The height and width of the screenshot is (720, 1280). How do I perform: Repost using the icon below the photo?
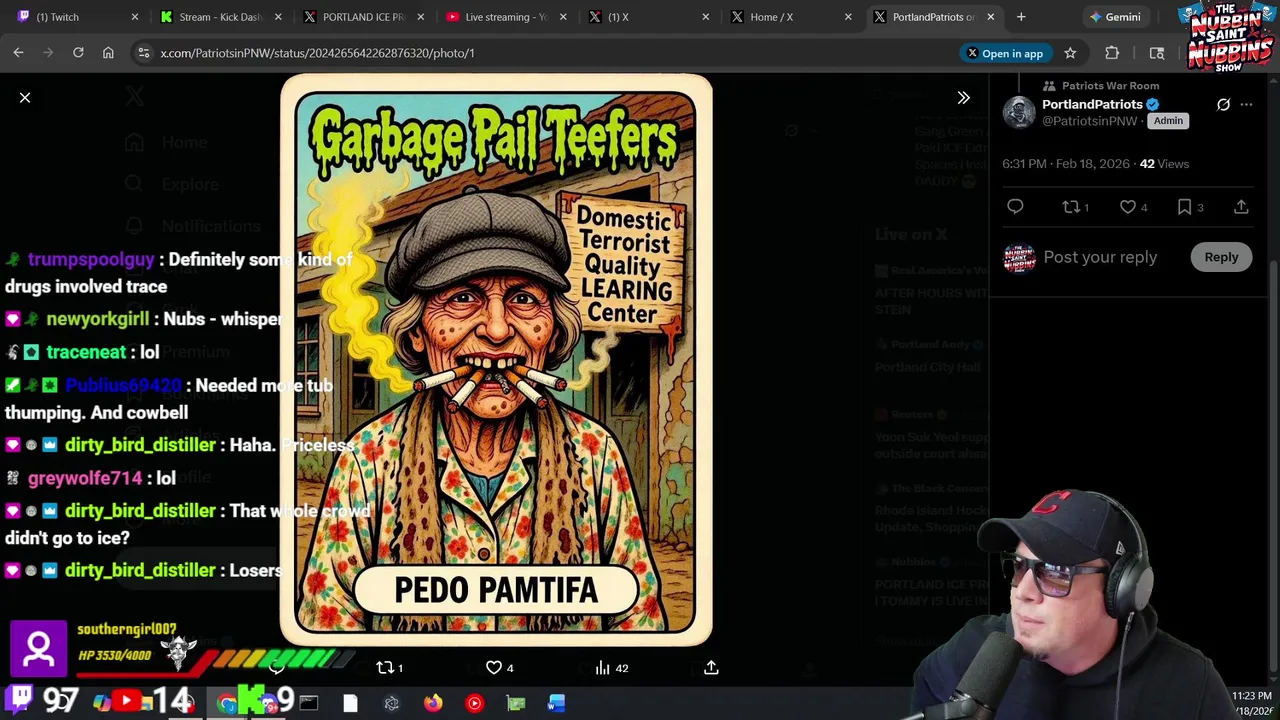(385, 668)
